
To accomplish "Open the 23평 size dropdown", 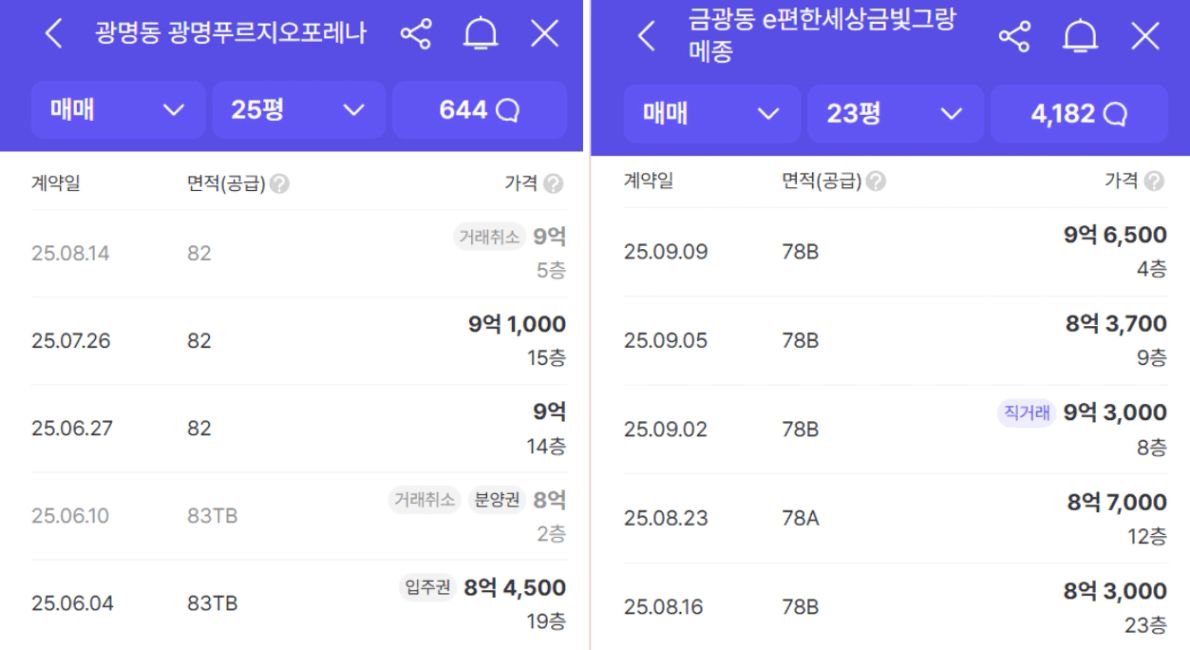I will [x=894, y=114].
